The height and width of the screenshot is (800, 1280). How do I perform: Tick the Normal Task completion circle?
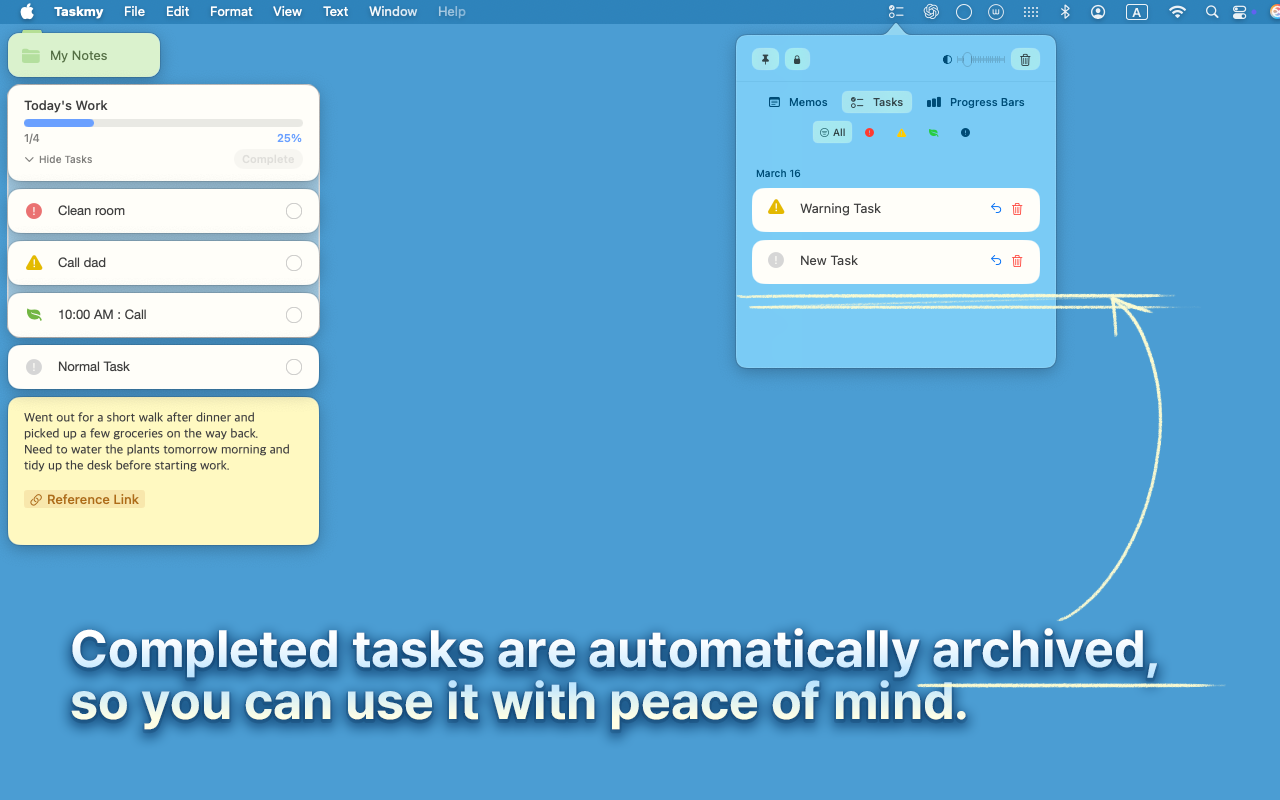coord(293,367)
